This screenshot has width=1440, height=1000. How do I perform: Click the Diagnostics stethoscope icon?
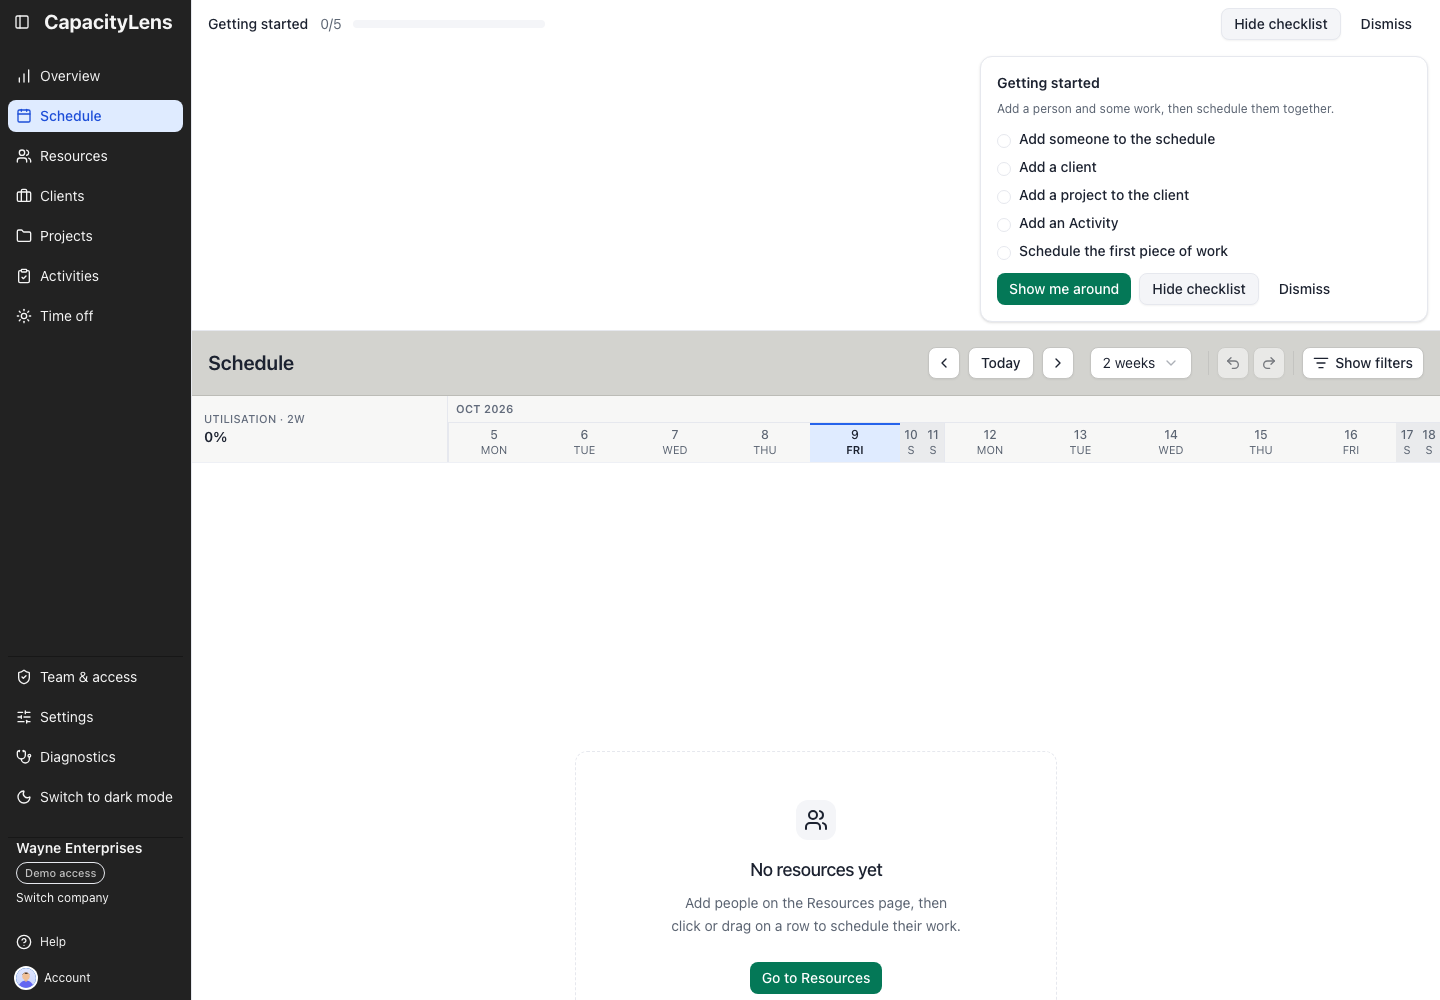(24, 757)
